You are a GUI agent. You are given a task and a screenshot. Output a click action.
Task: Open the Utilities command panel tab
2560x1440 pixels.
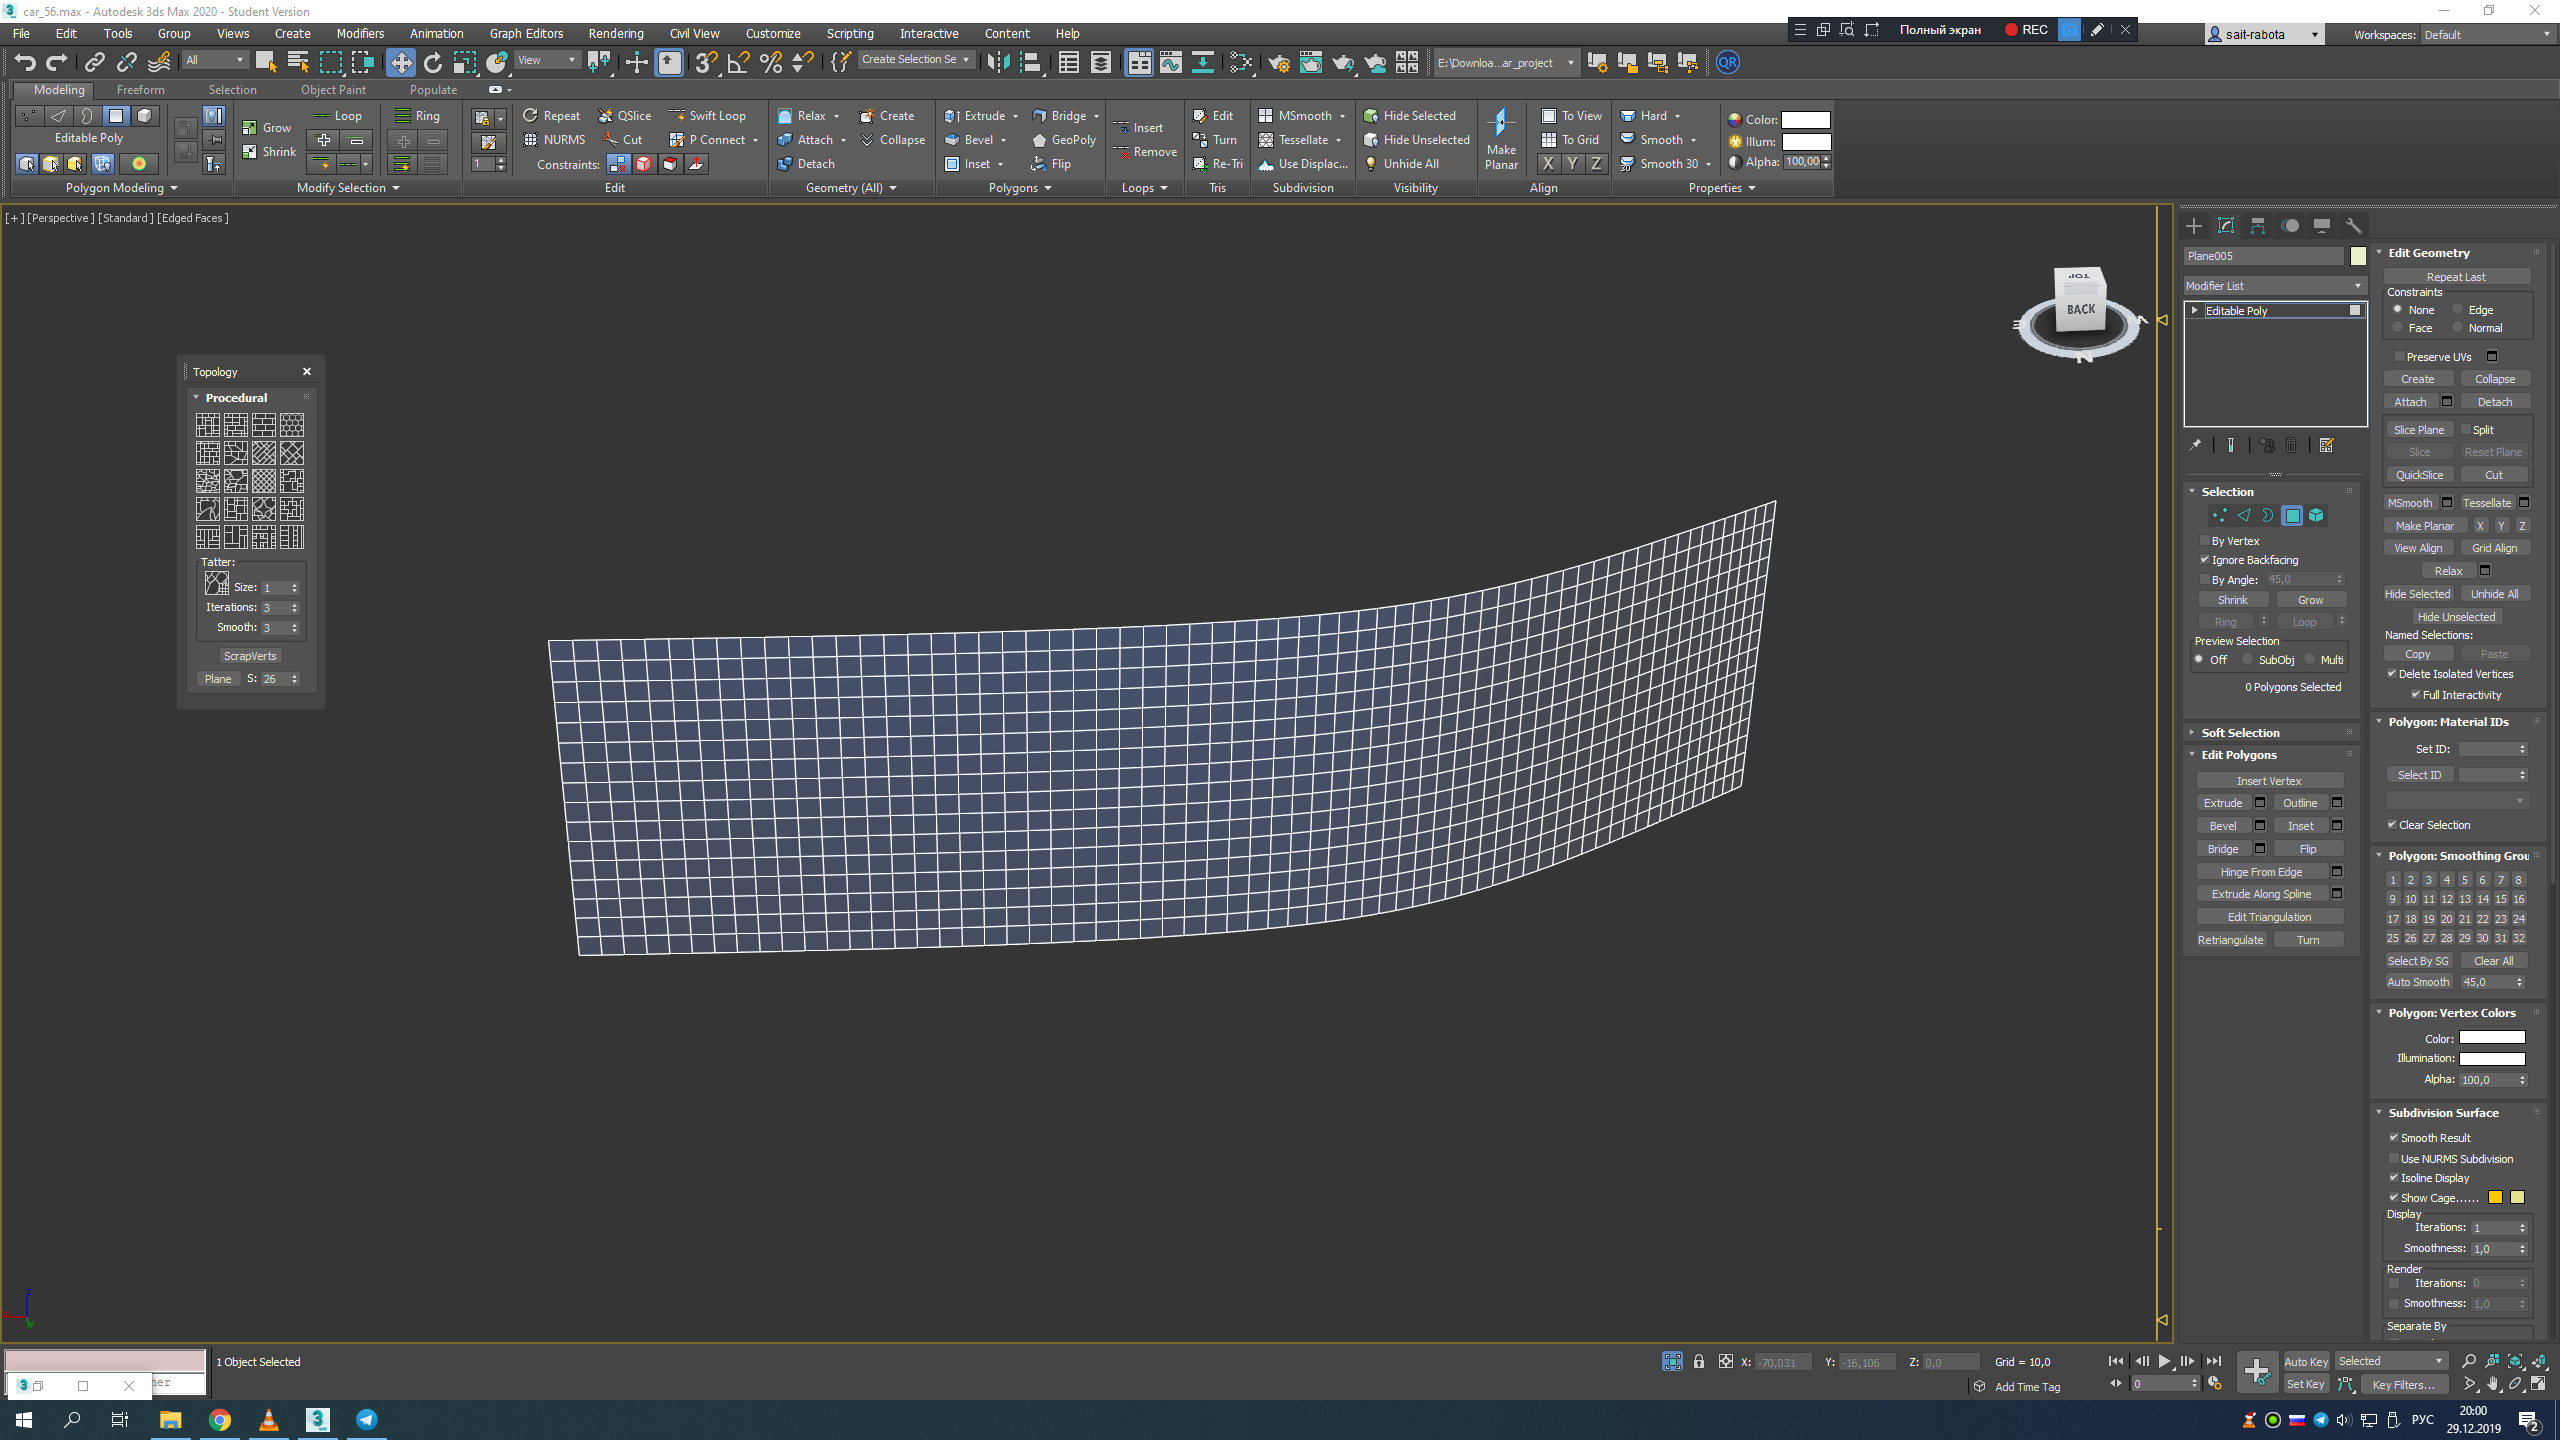pyautogui.click(x=2353, y=226)
